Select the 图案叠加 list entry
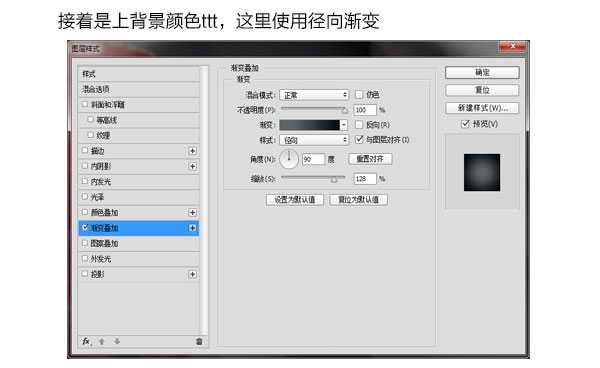 (x=139, y=243)
